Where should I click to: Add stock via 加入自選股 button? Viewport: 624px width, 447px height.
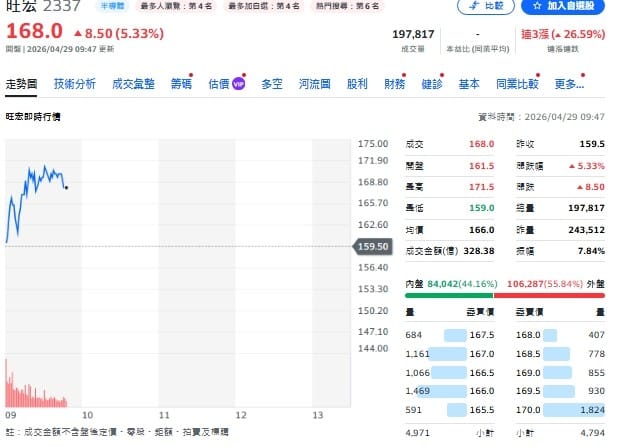(562, 6)
